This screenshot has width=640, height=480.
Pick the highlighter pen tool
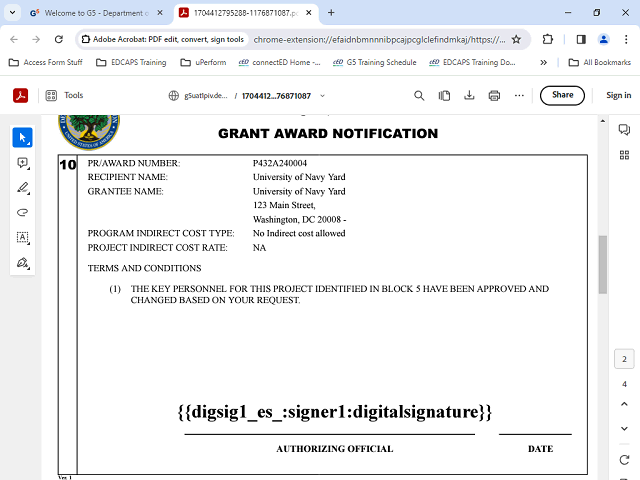click(x=22, y=188)
